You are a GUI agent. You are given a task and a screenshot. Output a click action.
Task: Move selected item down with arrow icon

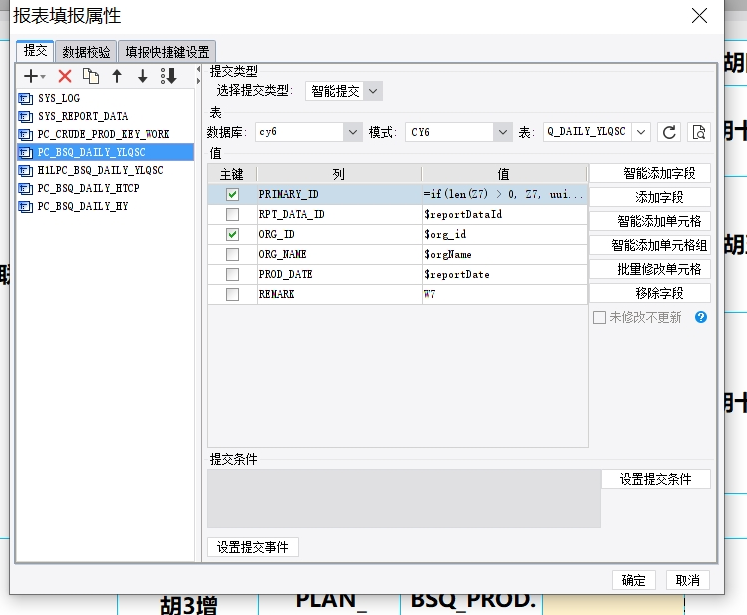pos(142,76)
